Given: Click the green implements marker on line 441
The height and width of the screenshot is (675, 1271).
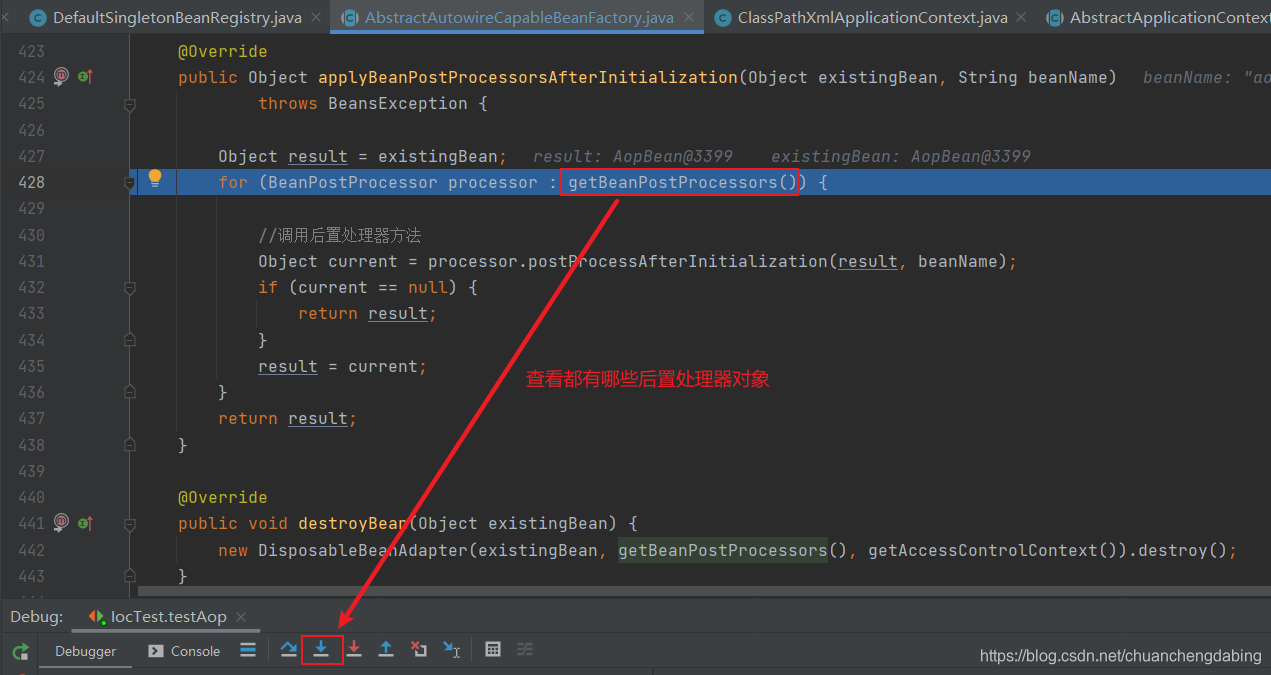Looking at the screenshot, I should pos(85,522).
